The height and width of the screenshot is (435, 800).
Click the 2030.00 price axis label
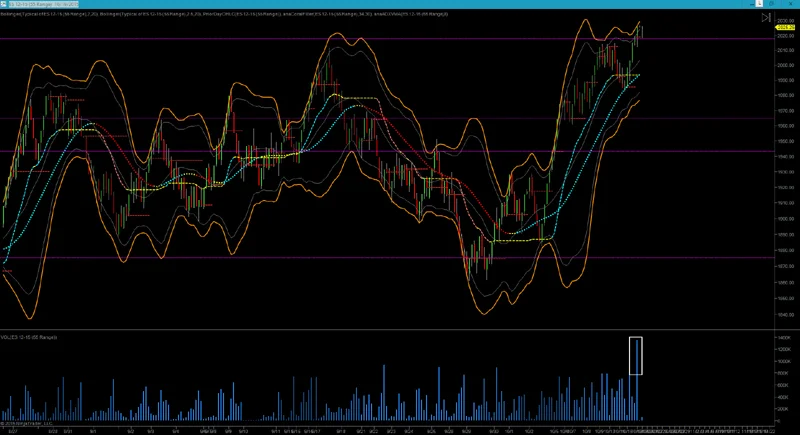click(786, 21)
